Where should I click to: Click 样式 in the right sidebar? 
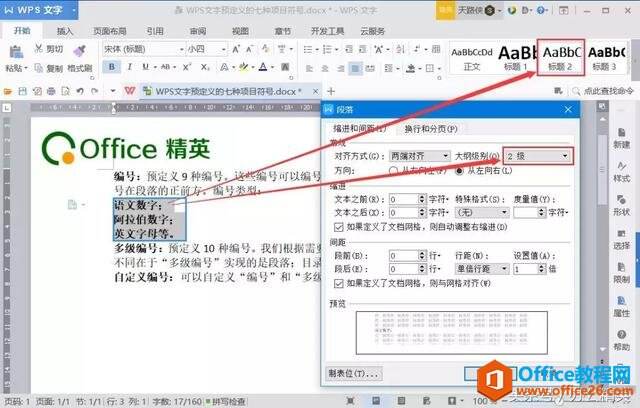point(621,172)
